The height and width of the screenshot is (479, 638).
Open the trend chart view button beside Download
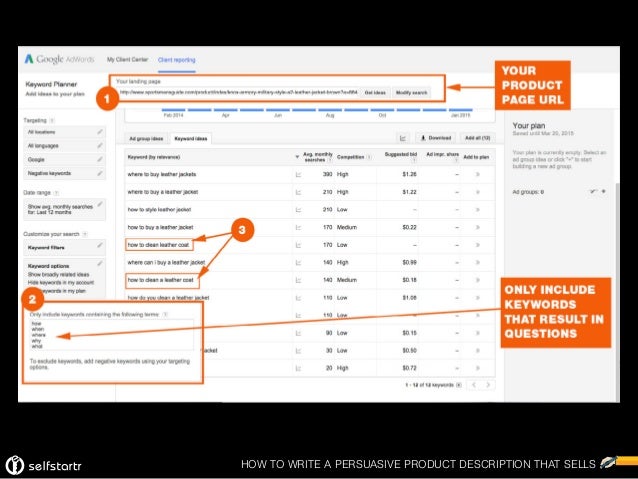403,138
